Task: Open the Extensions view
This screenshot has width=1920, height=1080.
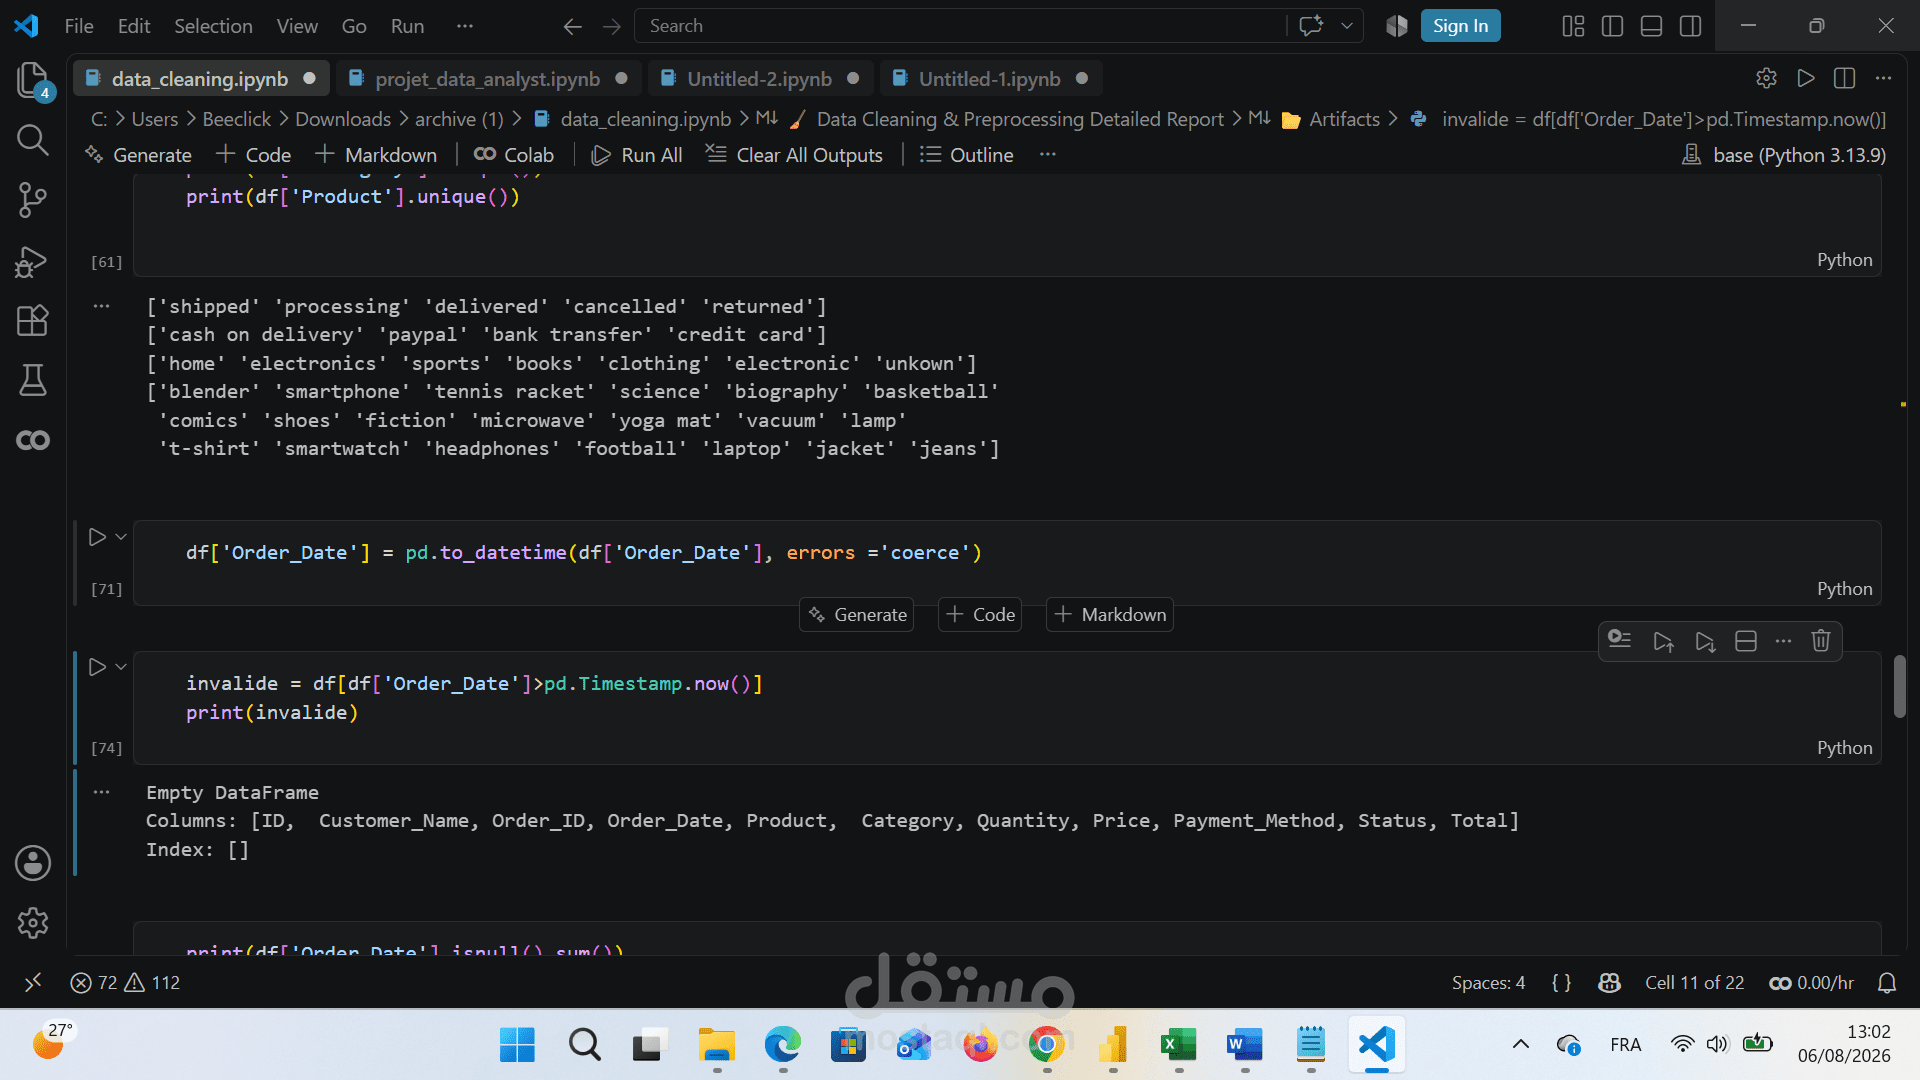Action: coord(33,321)
